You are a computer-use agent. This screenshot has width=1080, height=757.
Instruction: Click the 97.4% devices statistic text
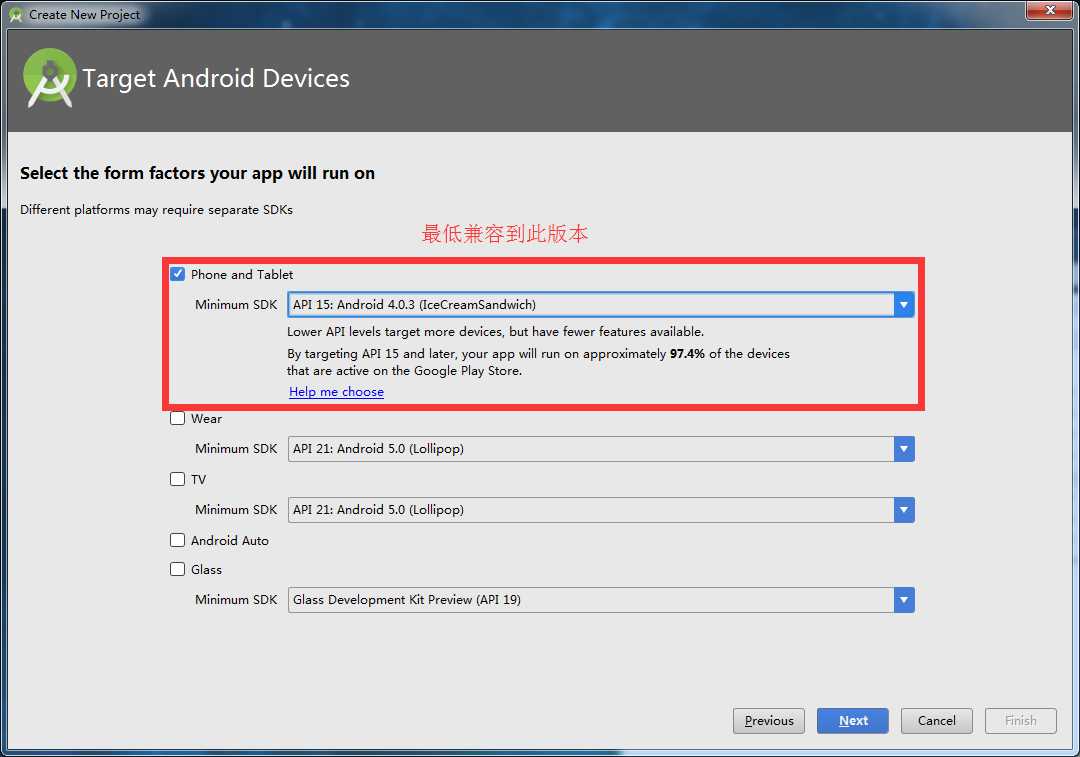687,353
